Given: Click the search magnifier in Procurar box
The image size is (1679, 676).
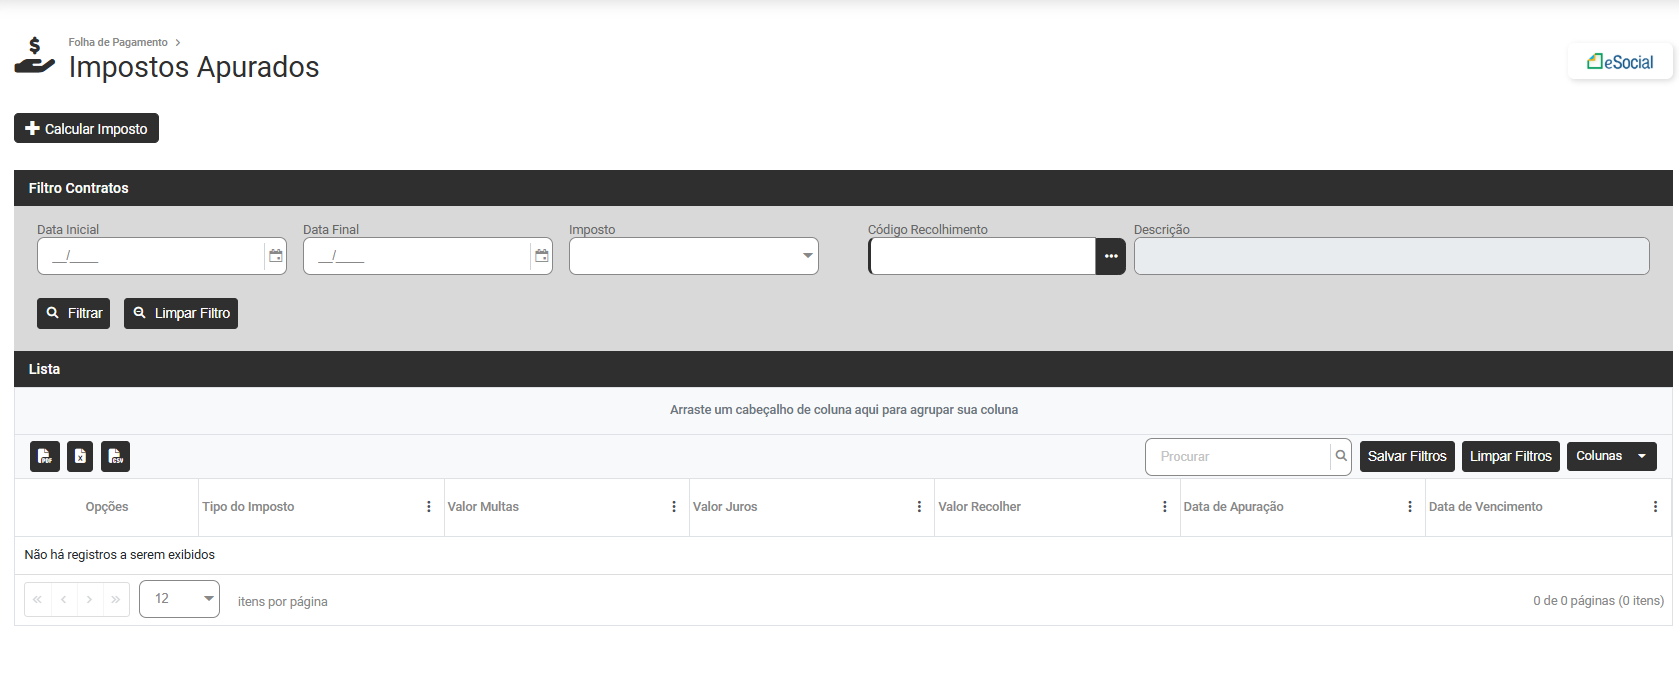Looking at the screenshot, I should pyautogui.click(x=1341, y=456).
